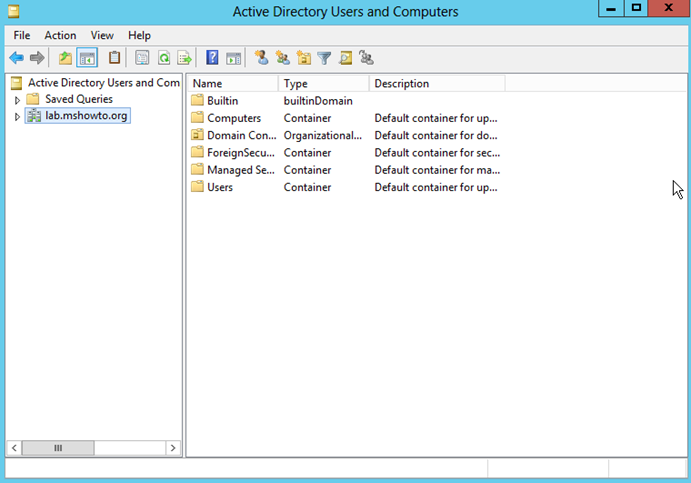Open the View menu

[102, 35]
